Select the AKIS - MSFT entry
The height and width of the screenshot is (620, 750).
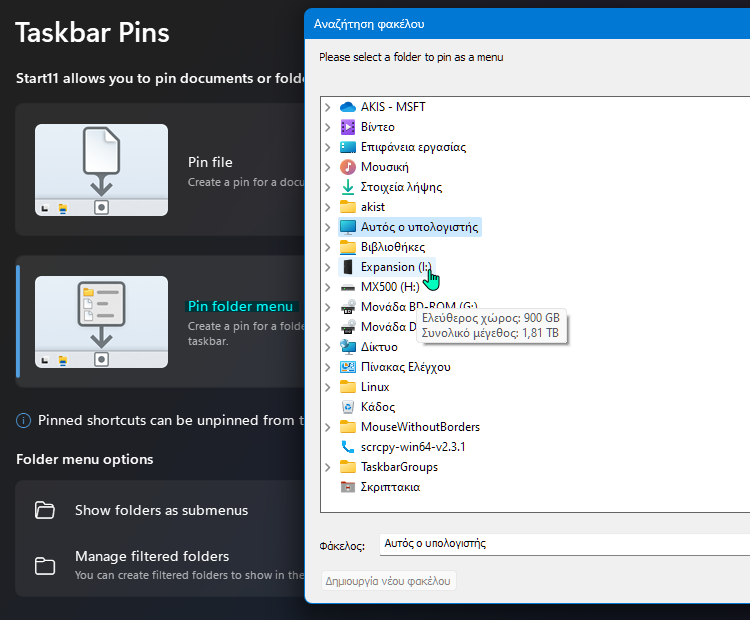(393, 107)
